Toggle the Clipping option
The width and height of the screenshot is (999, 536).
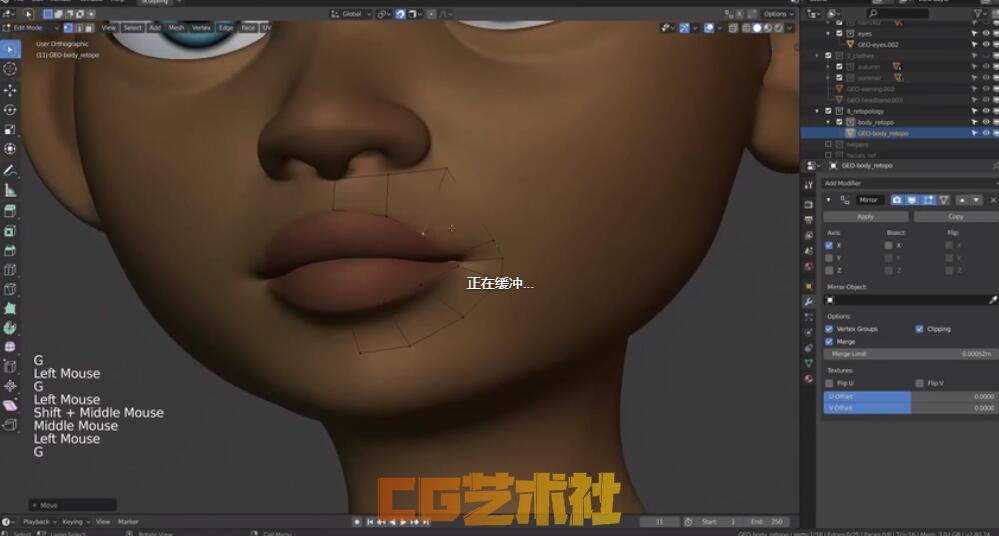coord(919,329)
